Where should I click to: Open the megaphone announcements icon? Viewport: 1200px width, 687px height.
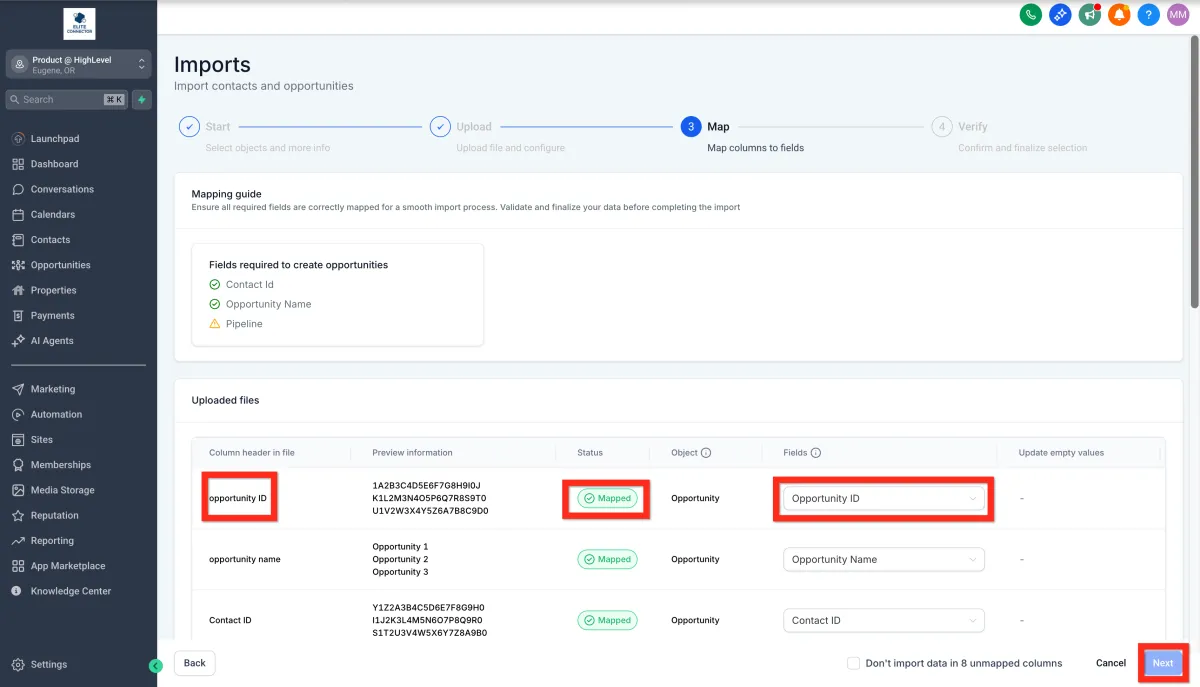[x=1090, y=15]
